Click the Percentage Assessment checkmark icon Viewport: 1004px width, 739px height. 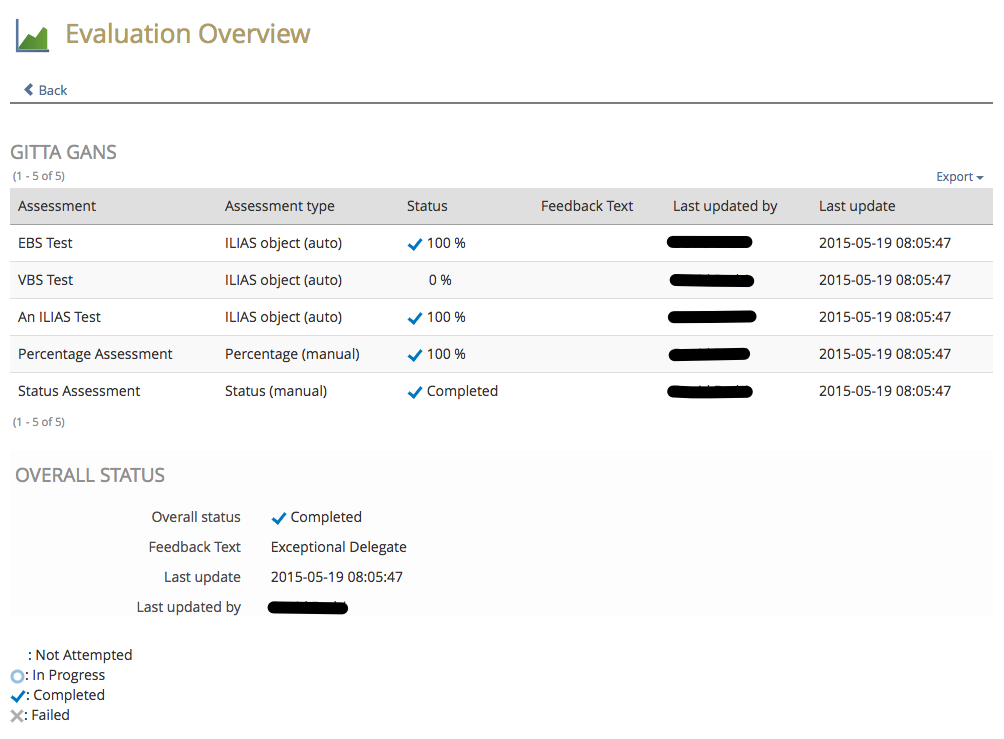point(415,355)
